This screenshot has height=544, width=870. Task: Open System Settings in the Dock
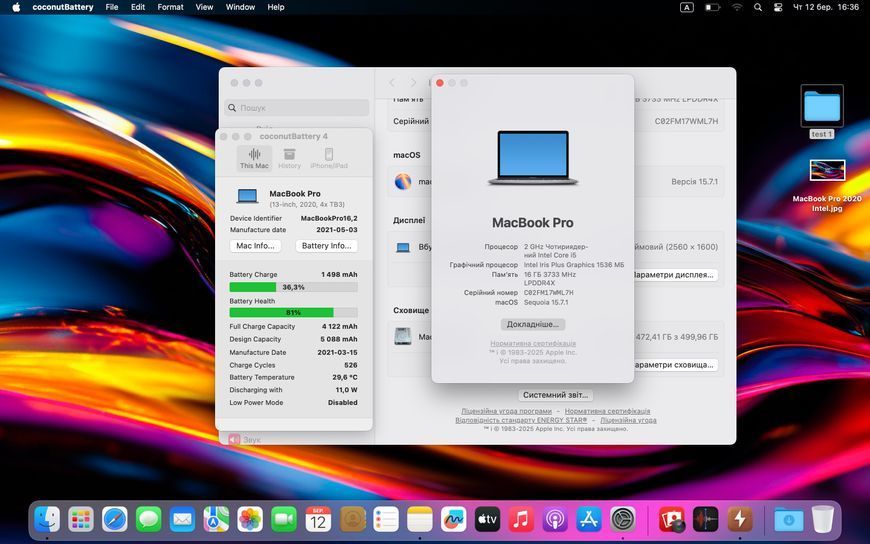click(x=623, y=520)
